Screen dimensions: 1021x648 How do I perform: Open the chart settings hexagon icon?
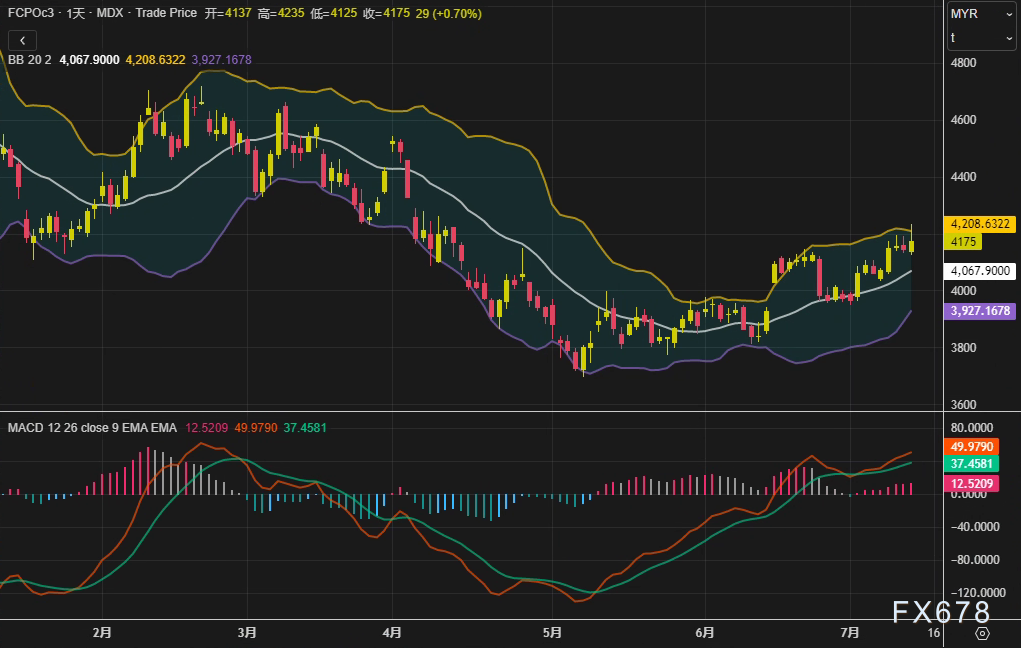click(x=982, y=633)
